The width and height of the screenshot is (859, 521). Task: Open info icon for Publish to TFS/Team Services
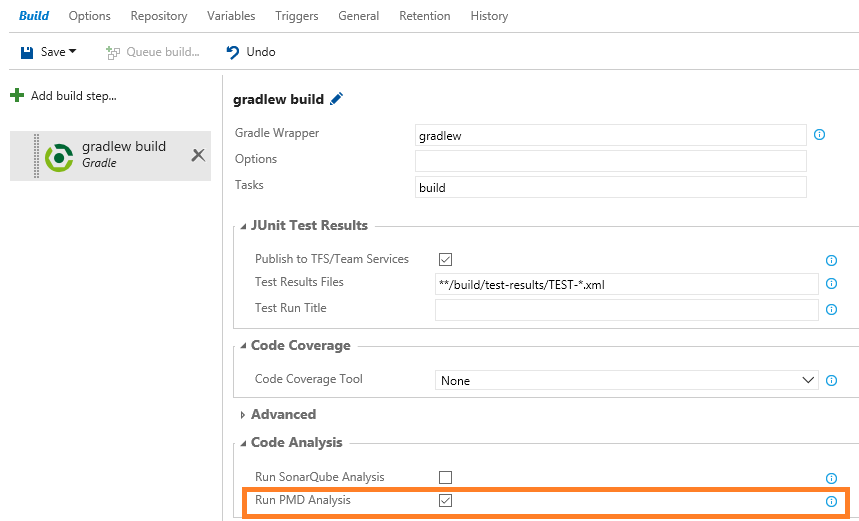pos(831,260)
